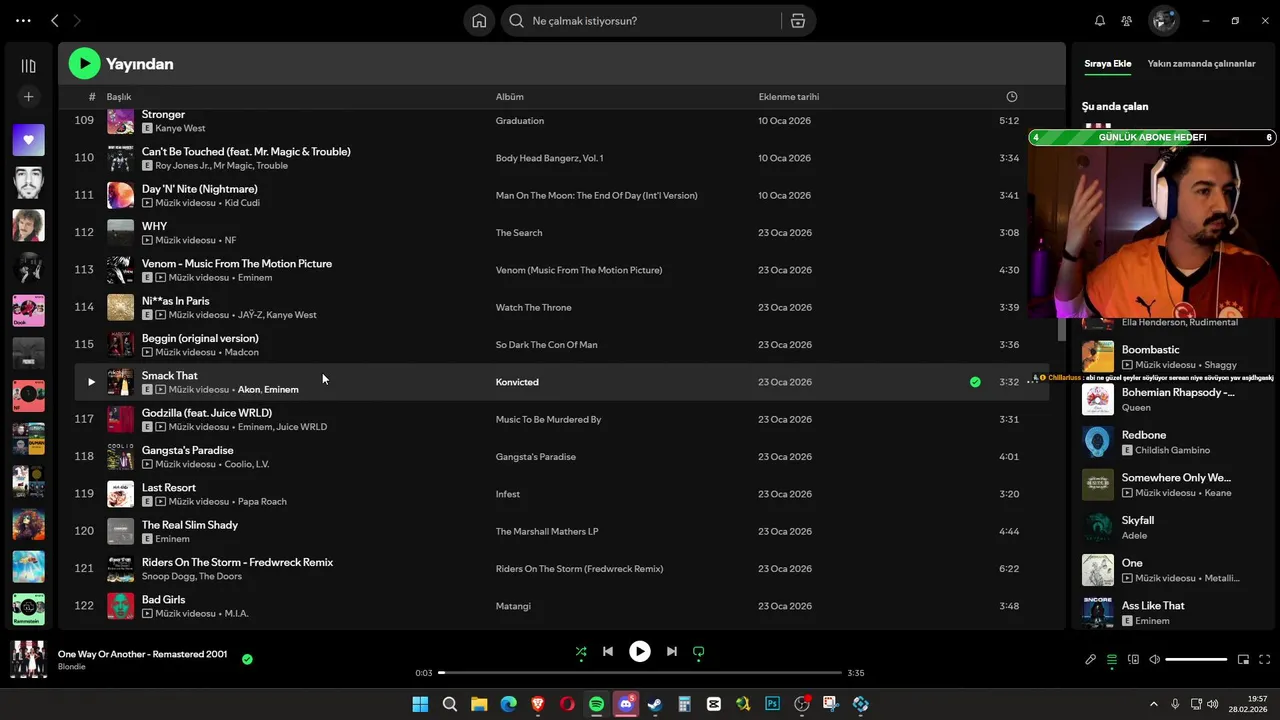Select The Real Slim Shady track
The width and height of the screenshot is (1280, 720).
coord(190,525)
